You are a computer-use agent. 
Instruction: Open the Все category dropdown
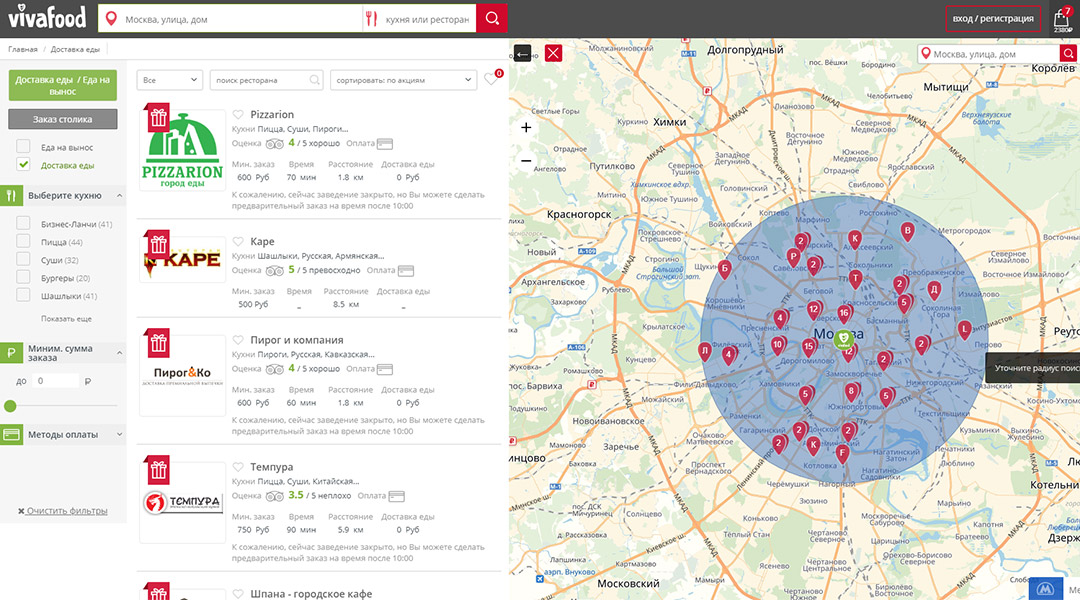(169, 80)
